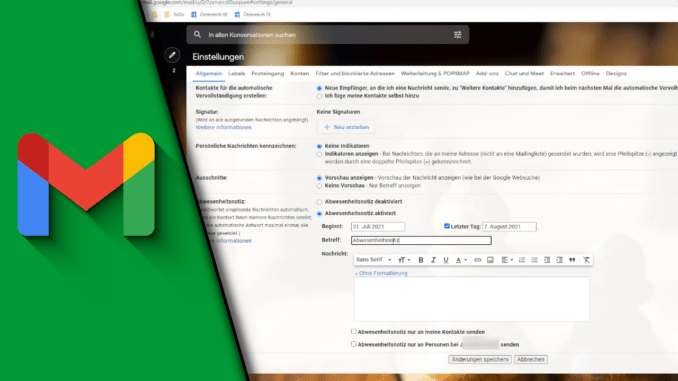Viewport: 678px width, 381px height.
Task: Open the alignment dropdown
Action: click(507, 260)
